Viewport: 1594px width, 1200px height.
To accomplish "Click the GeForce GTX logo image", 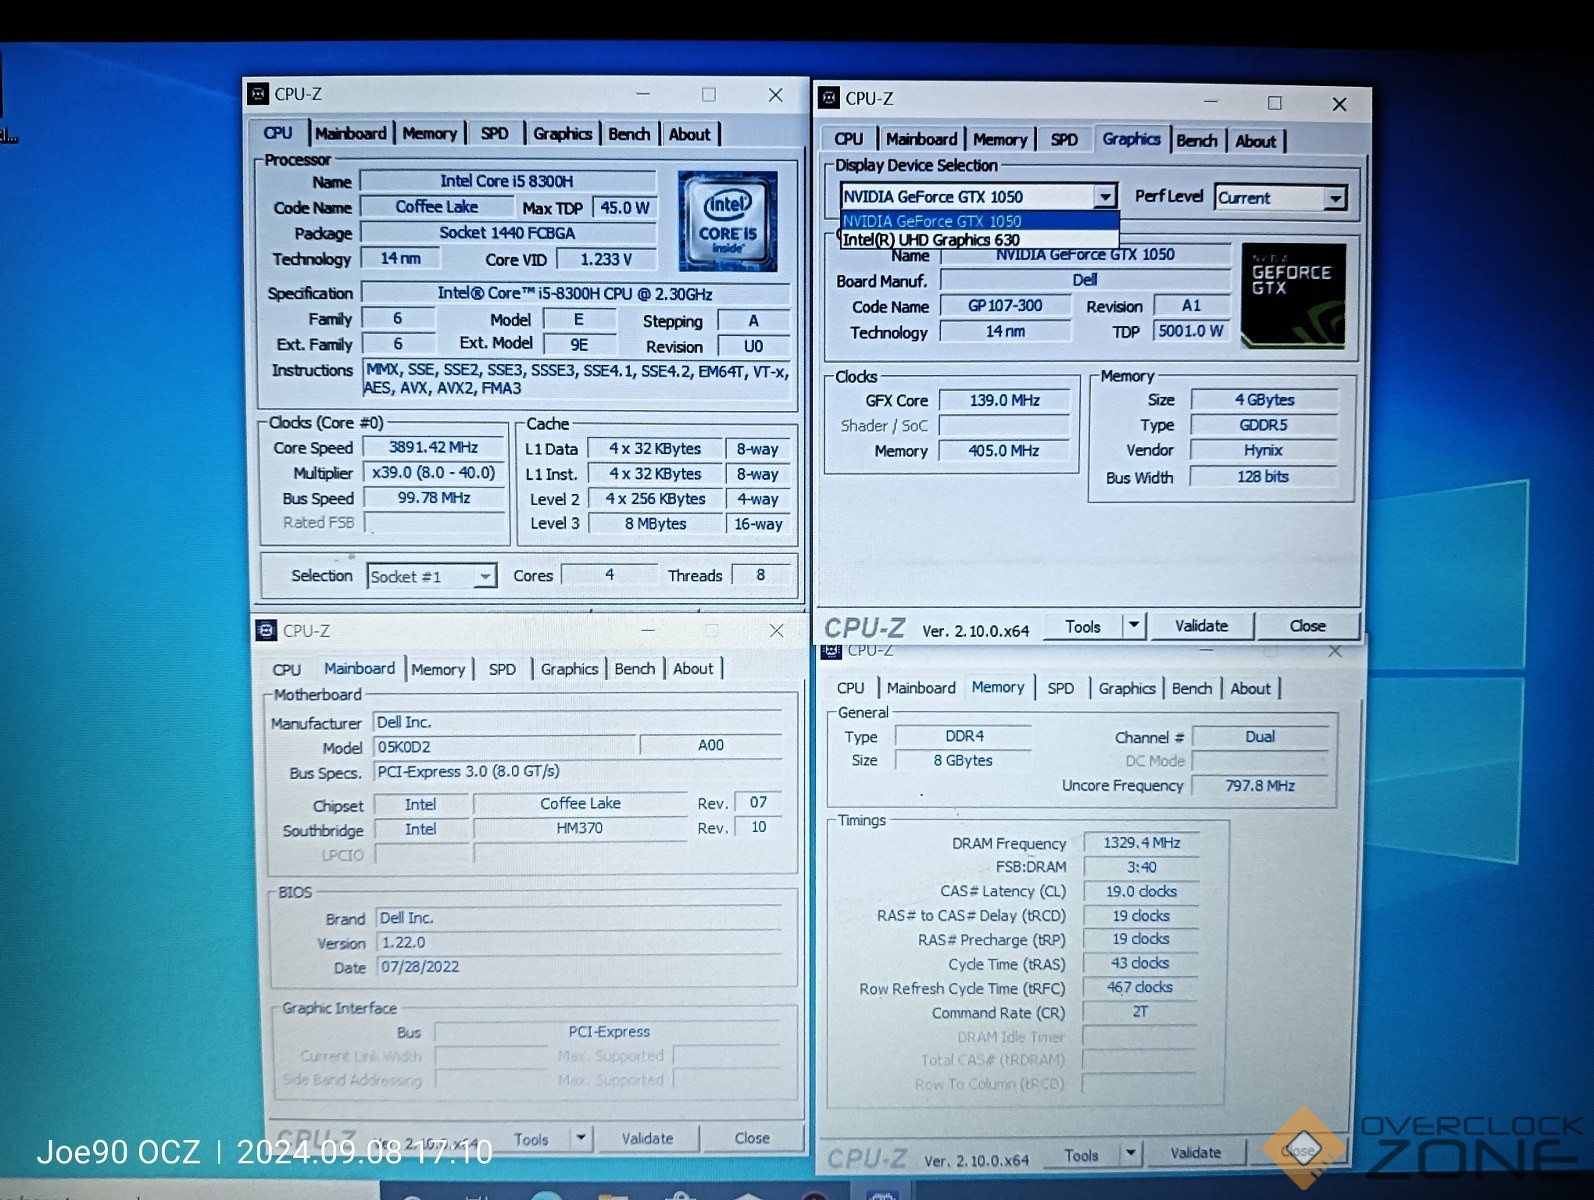I will point(1293,295).
